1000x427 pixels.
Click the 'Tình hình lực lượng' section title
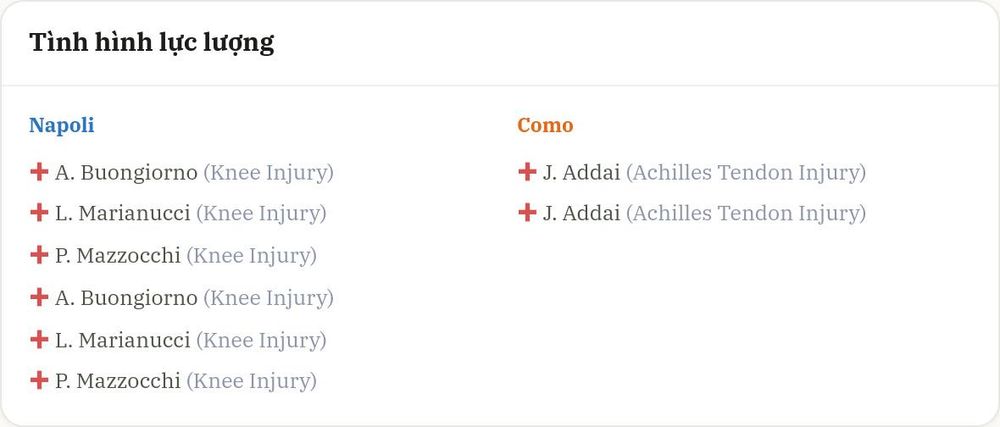pyautogui.click(x=152, y=43)
